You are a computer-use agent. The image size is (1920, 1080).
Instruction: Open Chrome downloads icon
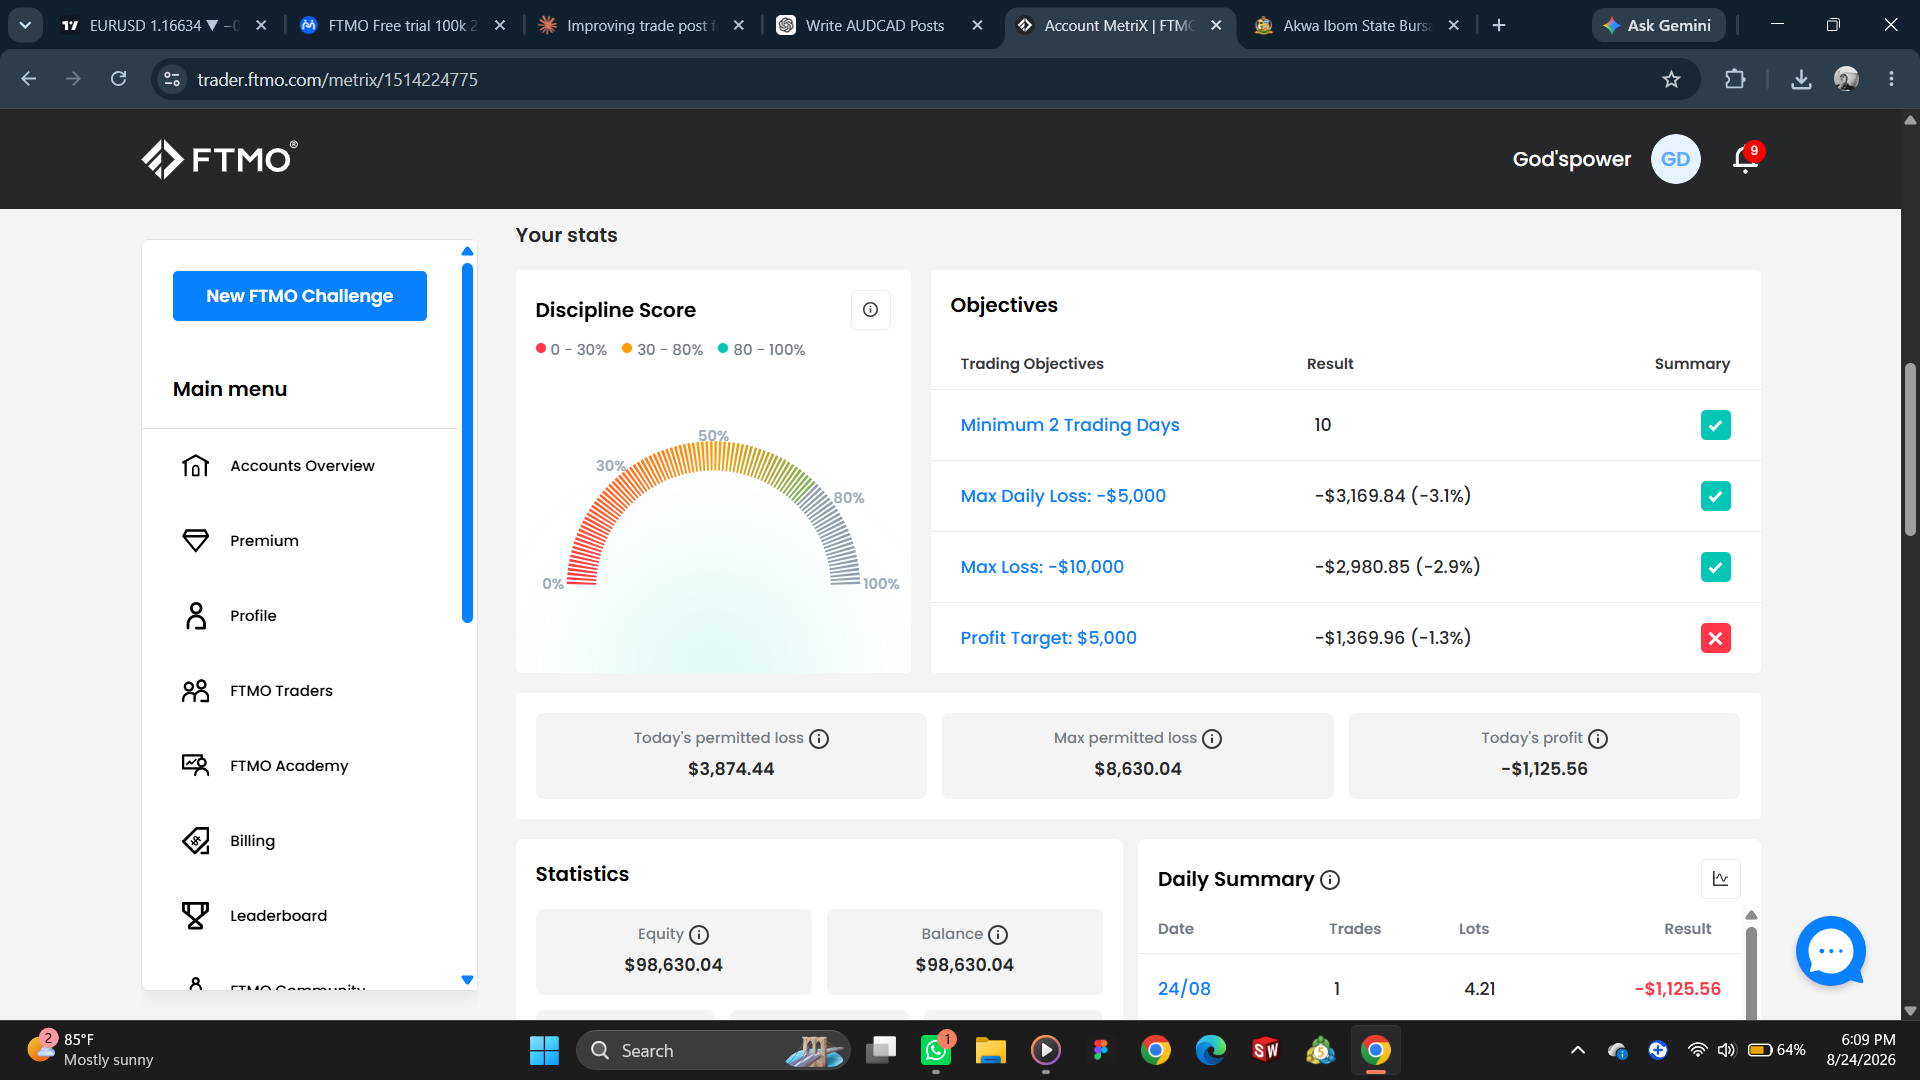pyautogui.click(x=1801, y=79)
